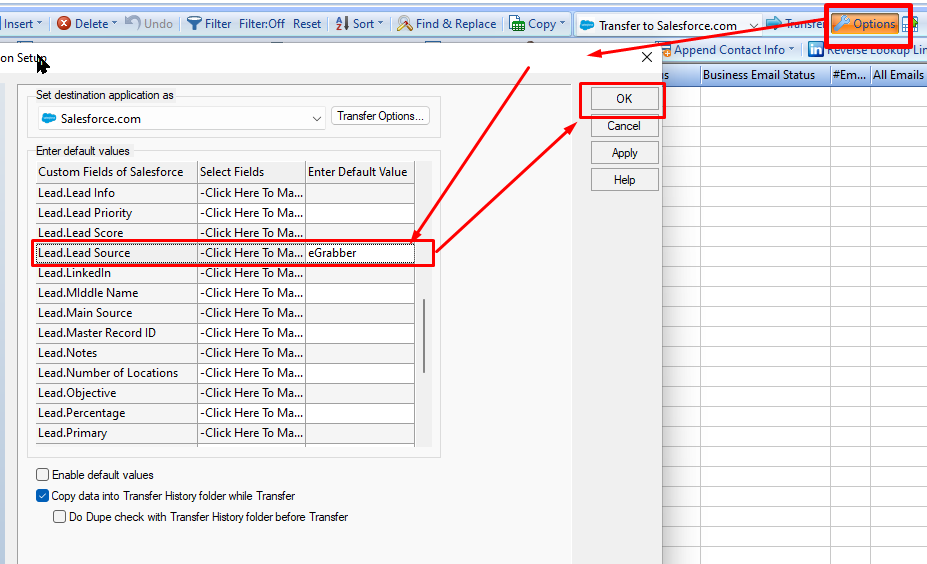The height and width of the screenshot is (564, 927).
Task: Click the Undo arrow icon
Action: tap(133, 23)
